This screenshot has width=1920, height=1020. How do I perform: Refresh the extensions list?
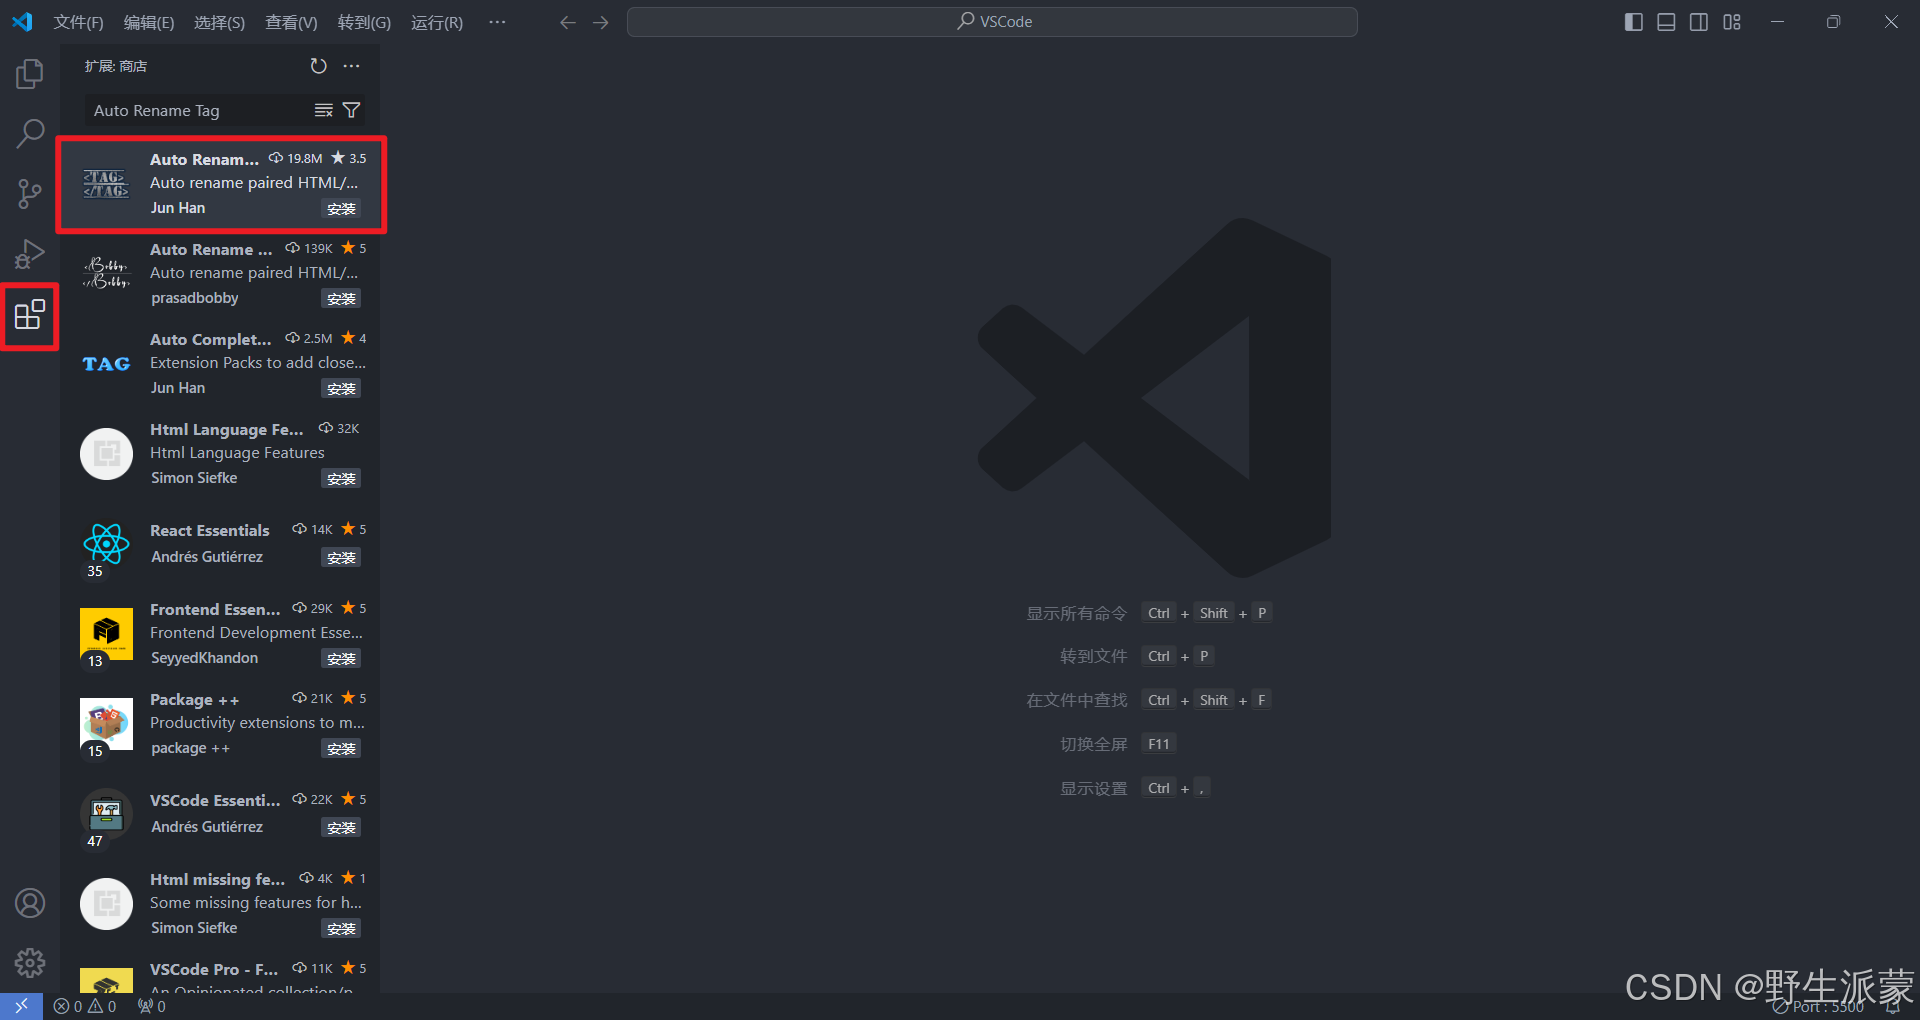pyautogui.click(x=318, y=66)
